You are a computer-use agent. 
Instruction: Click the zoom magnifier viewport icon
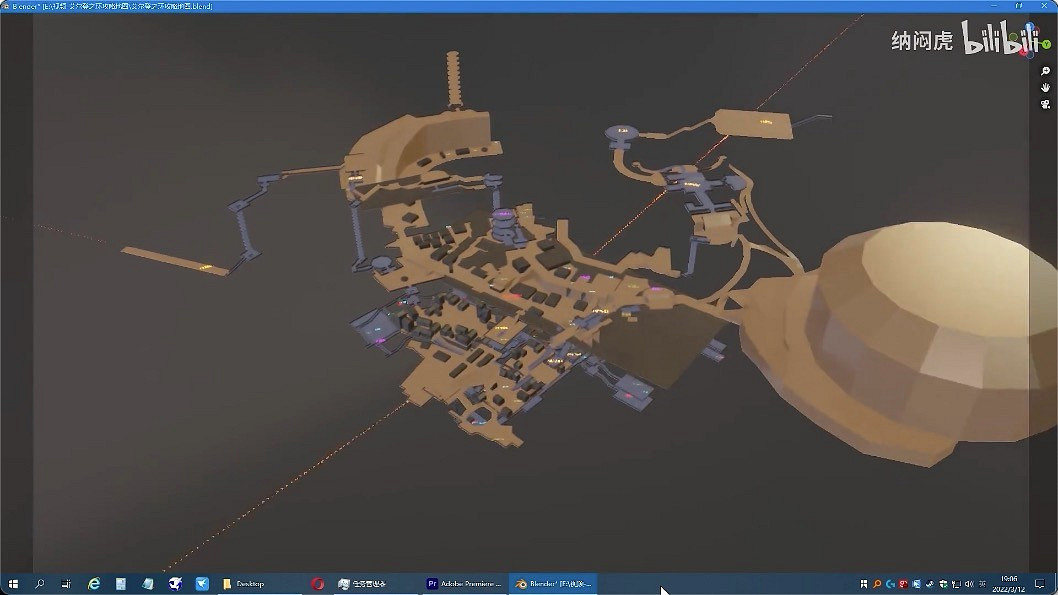[x=1045, y=72]
